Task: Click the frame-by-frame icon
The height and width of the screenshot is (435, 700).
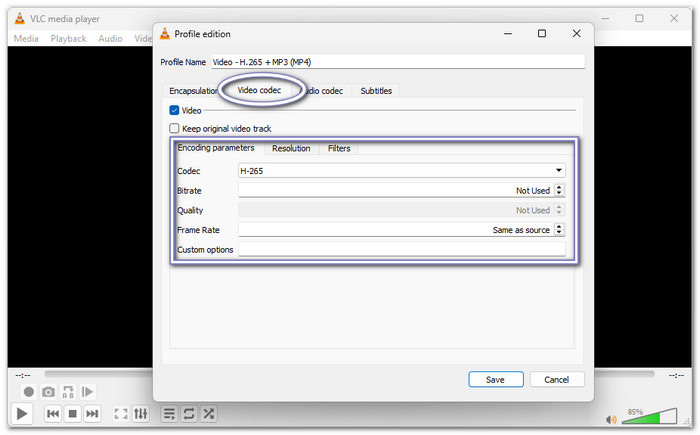Action: [x=88, y=392]
